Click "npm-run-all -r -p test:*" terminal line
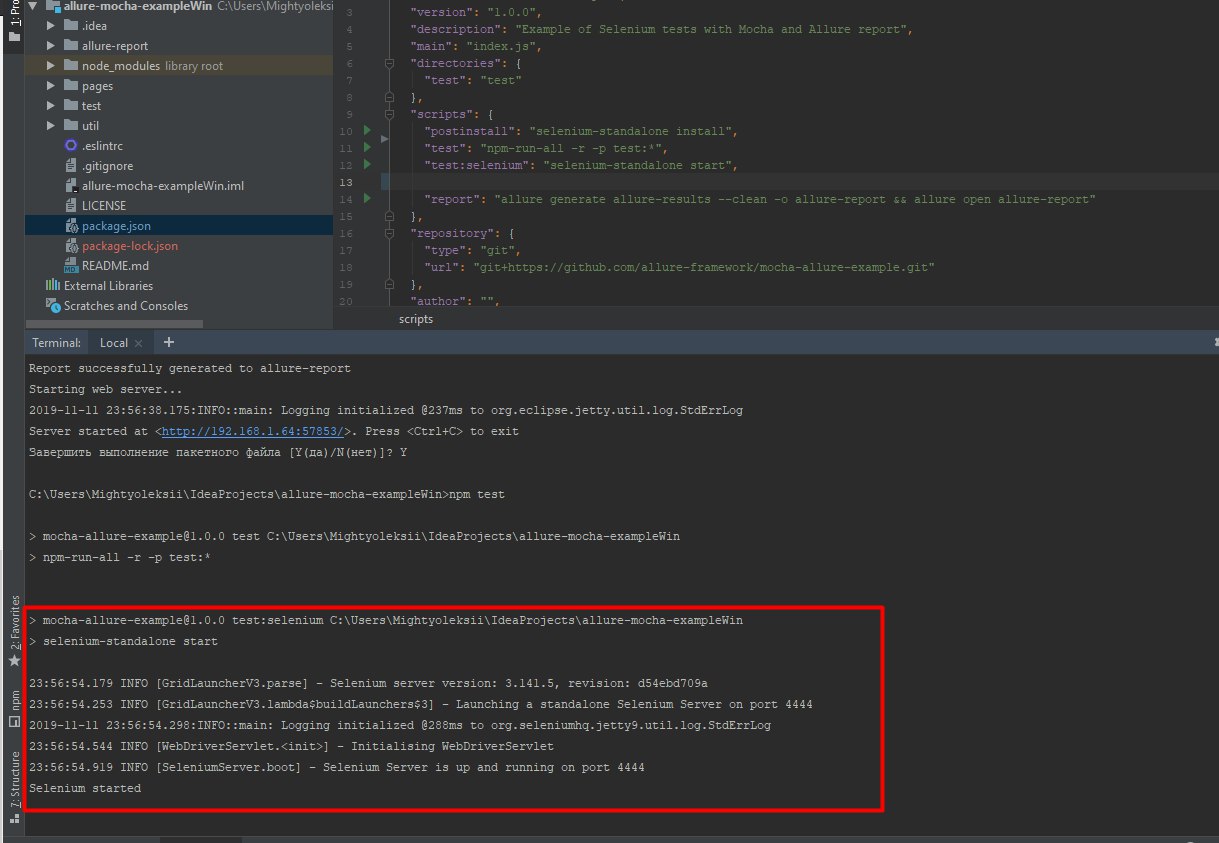 coord(127,557)
